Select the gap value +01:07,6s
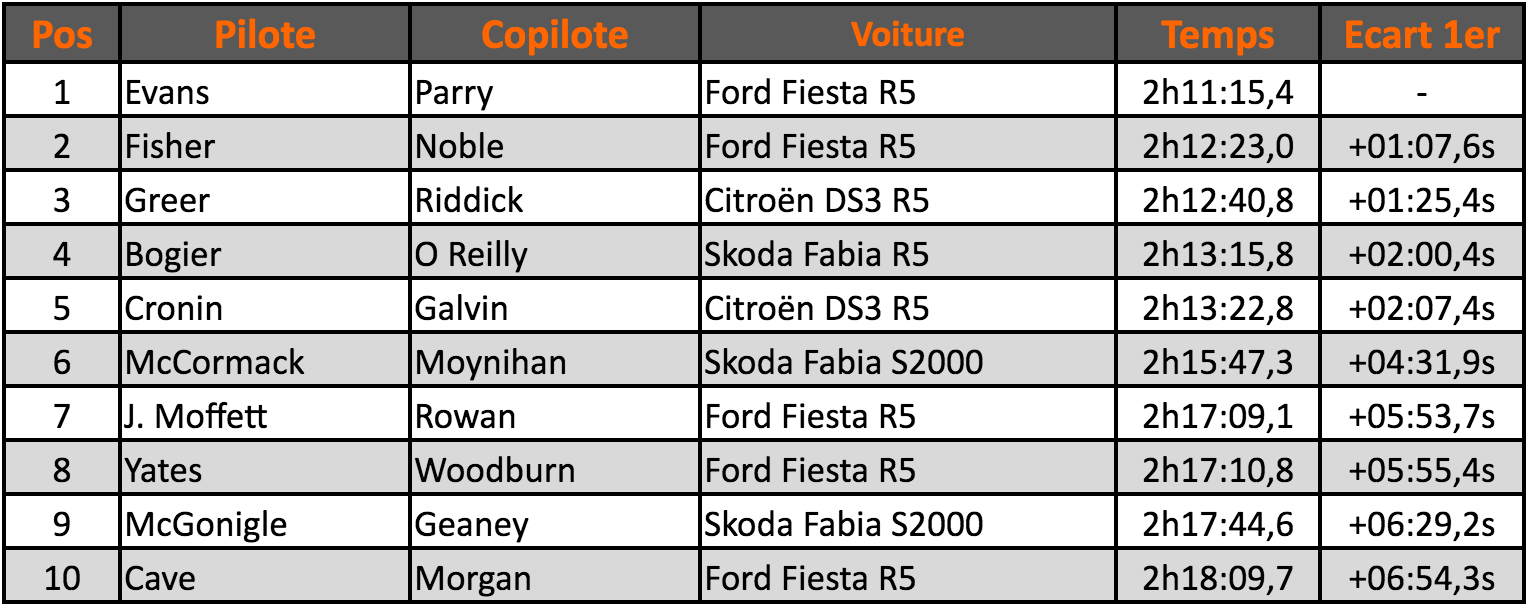This screenshot has height=606, width=1528. tap(1421, 147)
